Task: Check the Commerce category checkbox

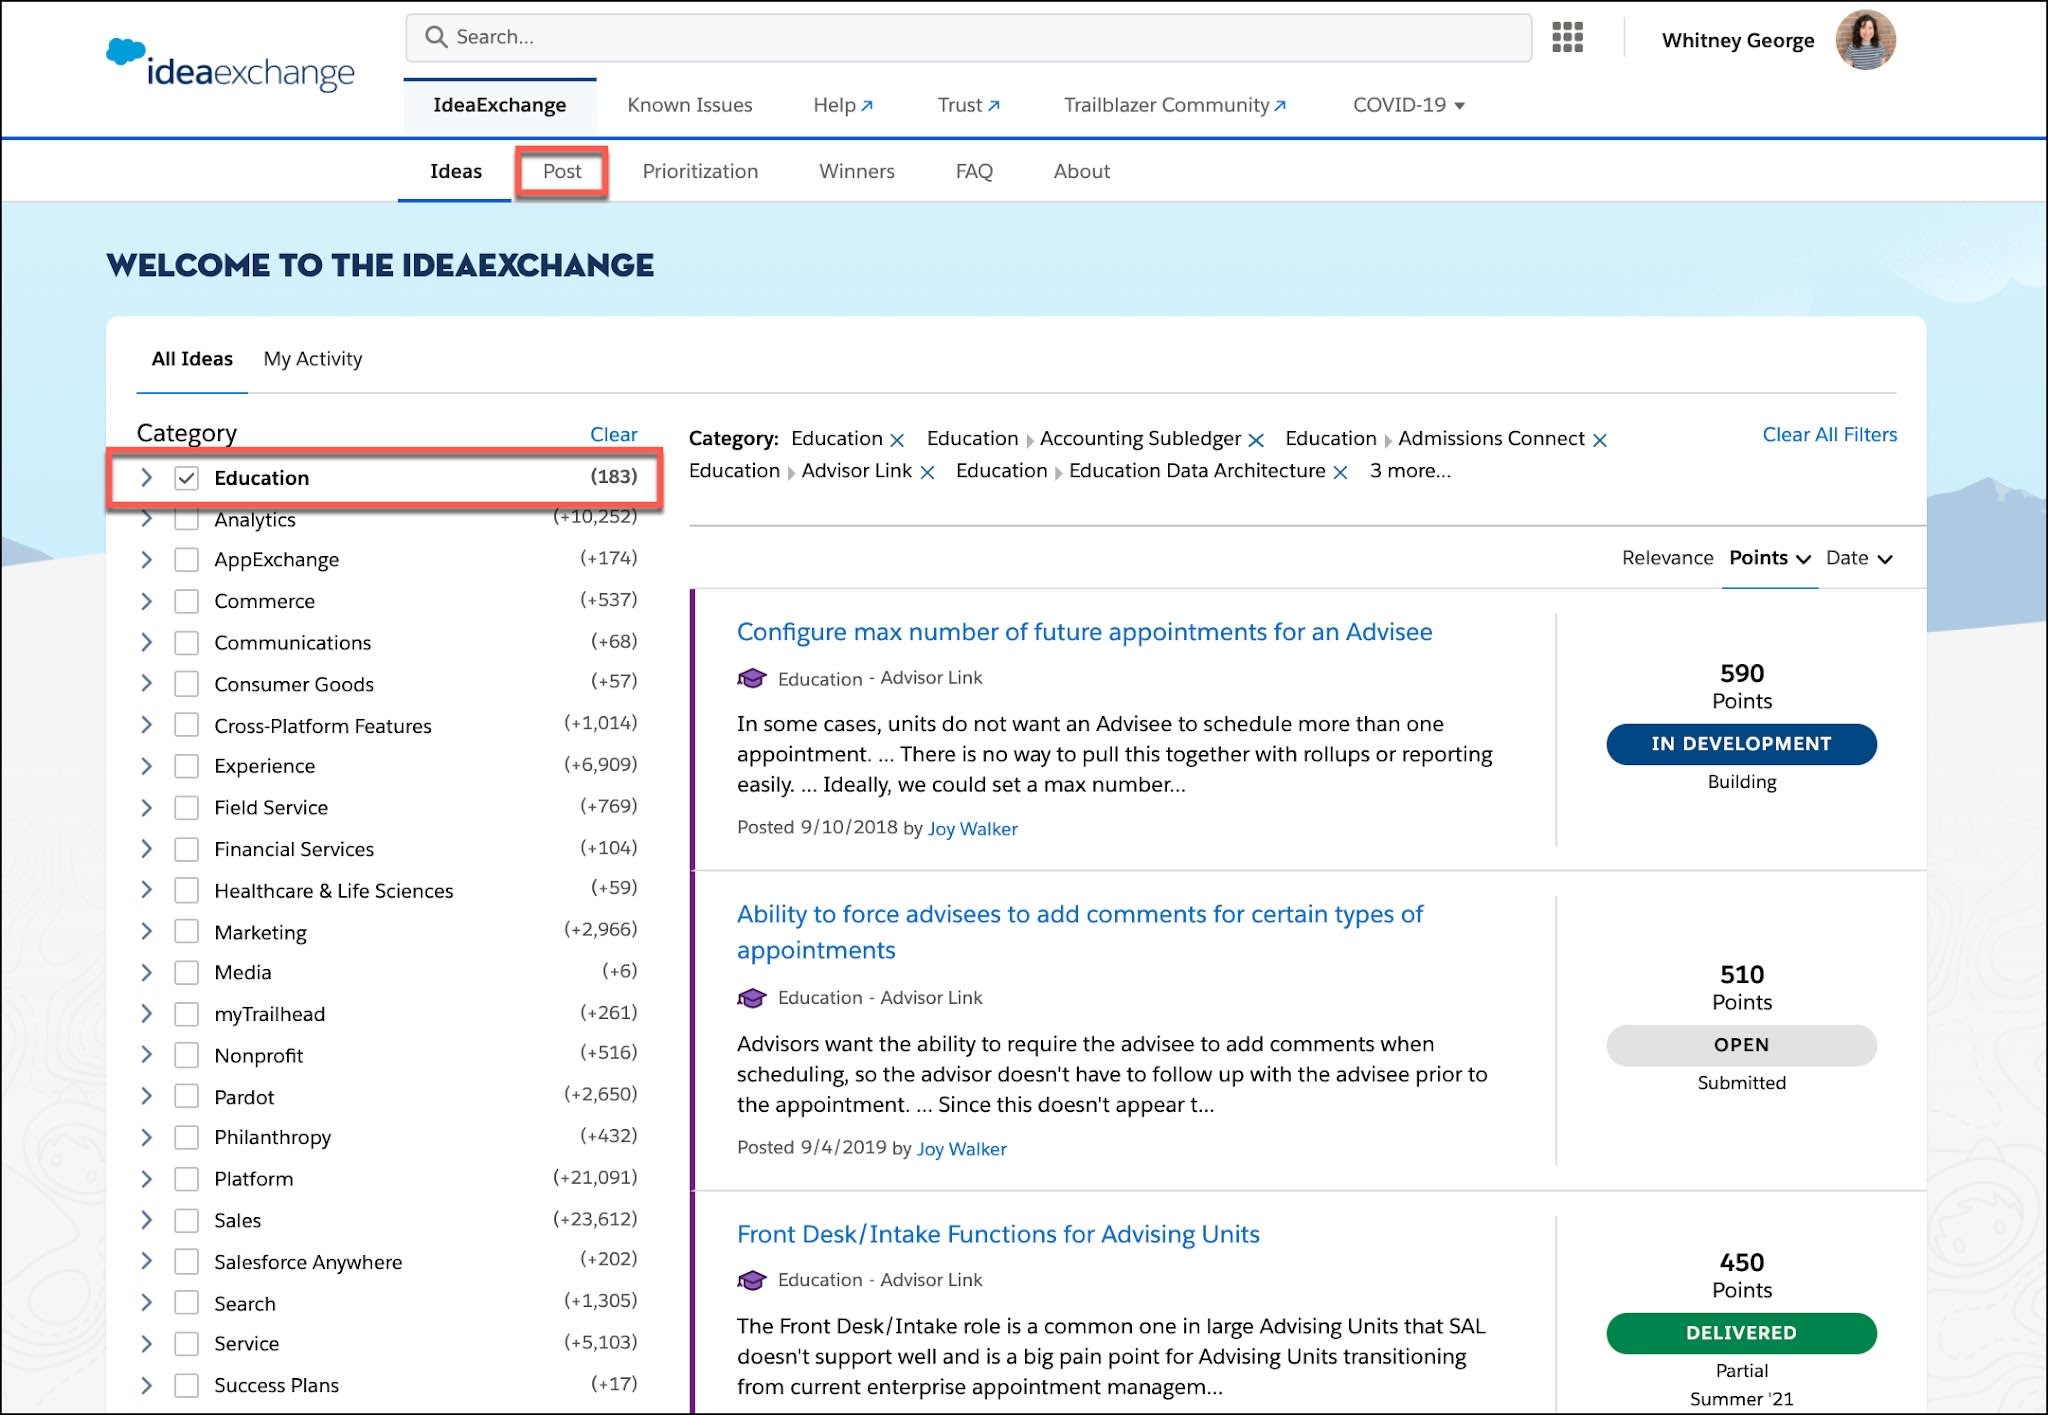Action: click(186, 601)
